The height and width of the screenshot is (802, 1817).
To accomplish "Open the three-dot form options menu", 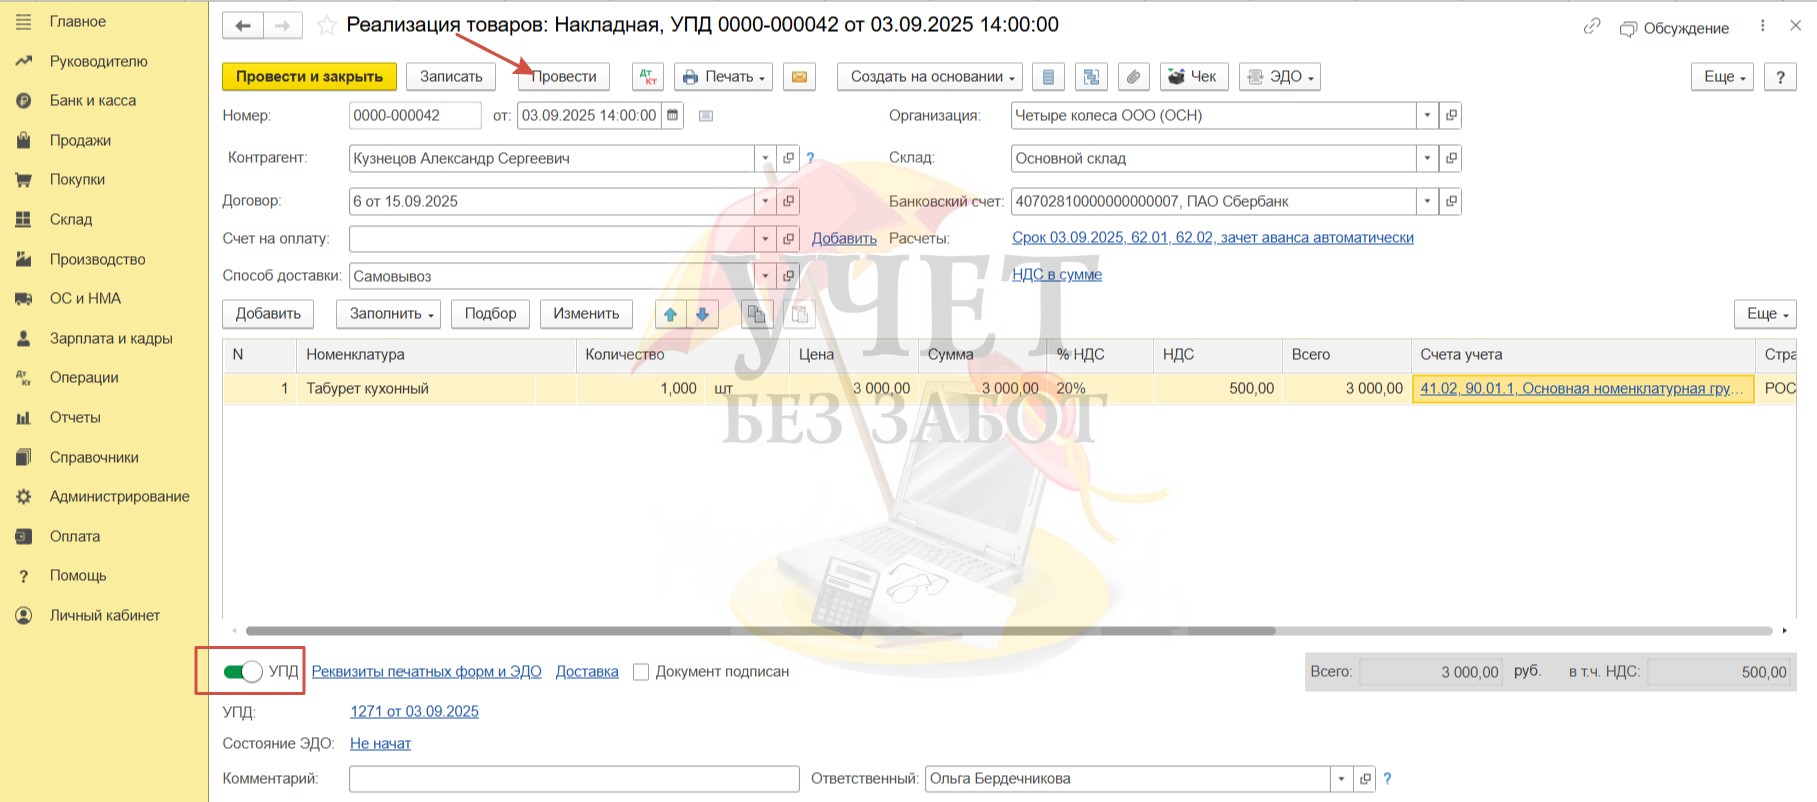I will pos(1762,26).
